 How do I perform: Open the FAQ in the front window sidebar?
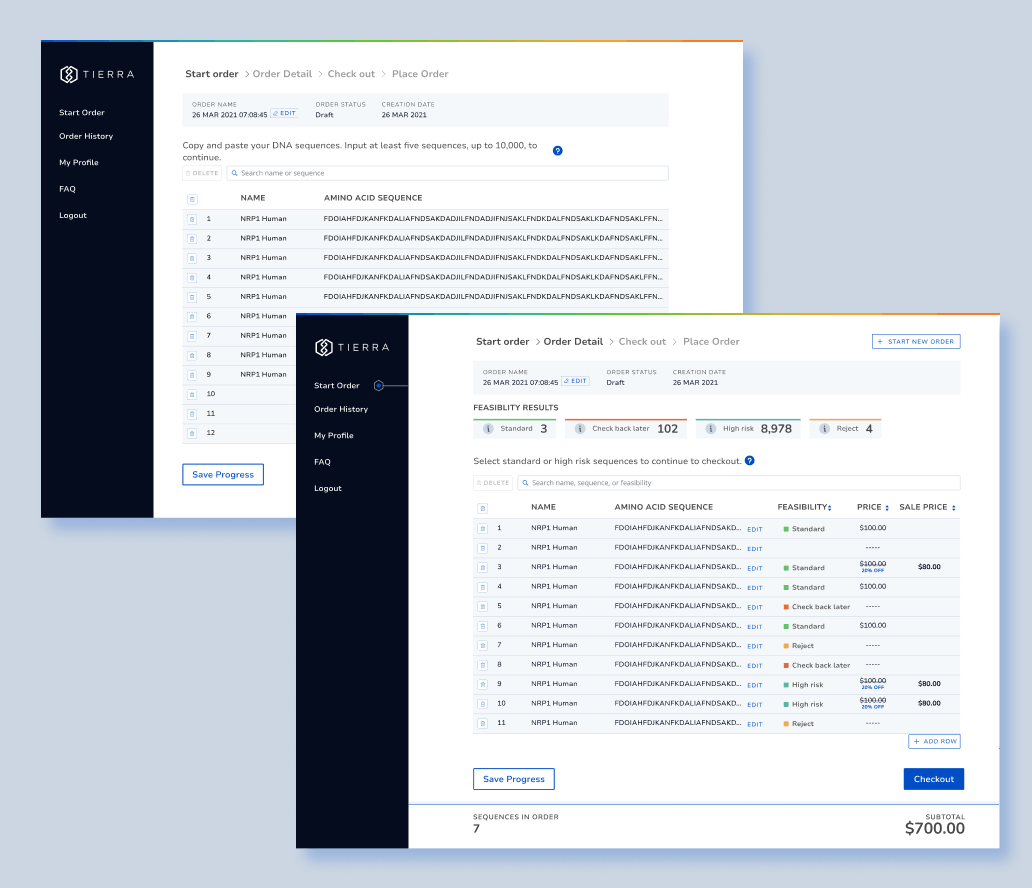pyautogui.click(x=322, y=462)
